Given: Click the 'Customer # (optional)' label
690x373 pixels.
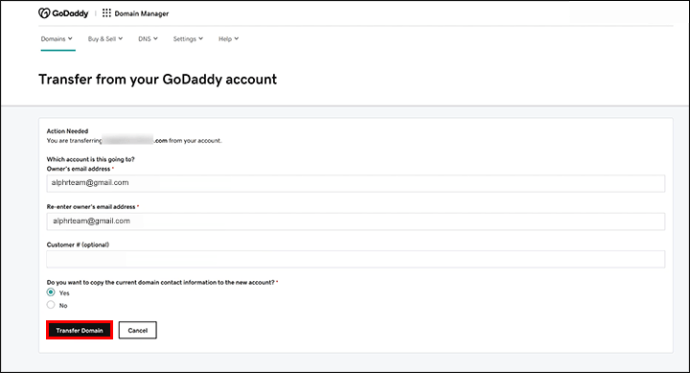Looking at the screenshot, I should 78,245.
